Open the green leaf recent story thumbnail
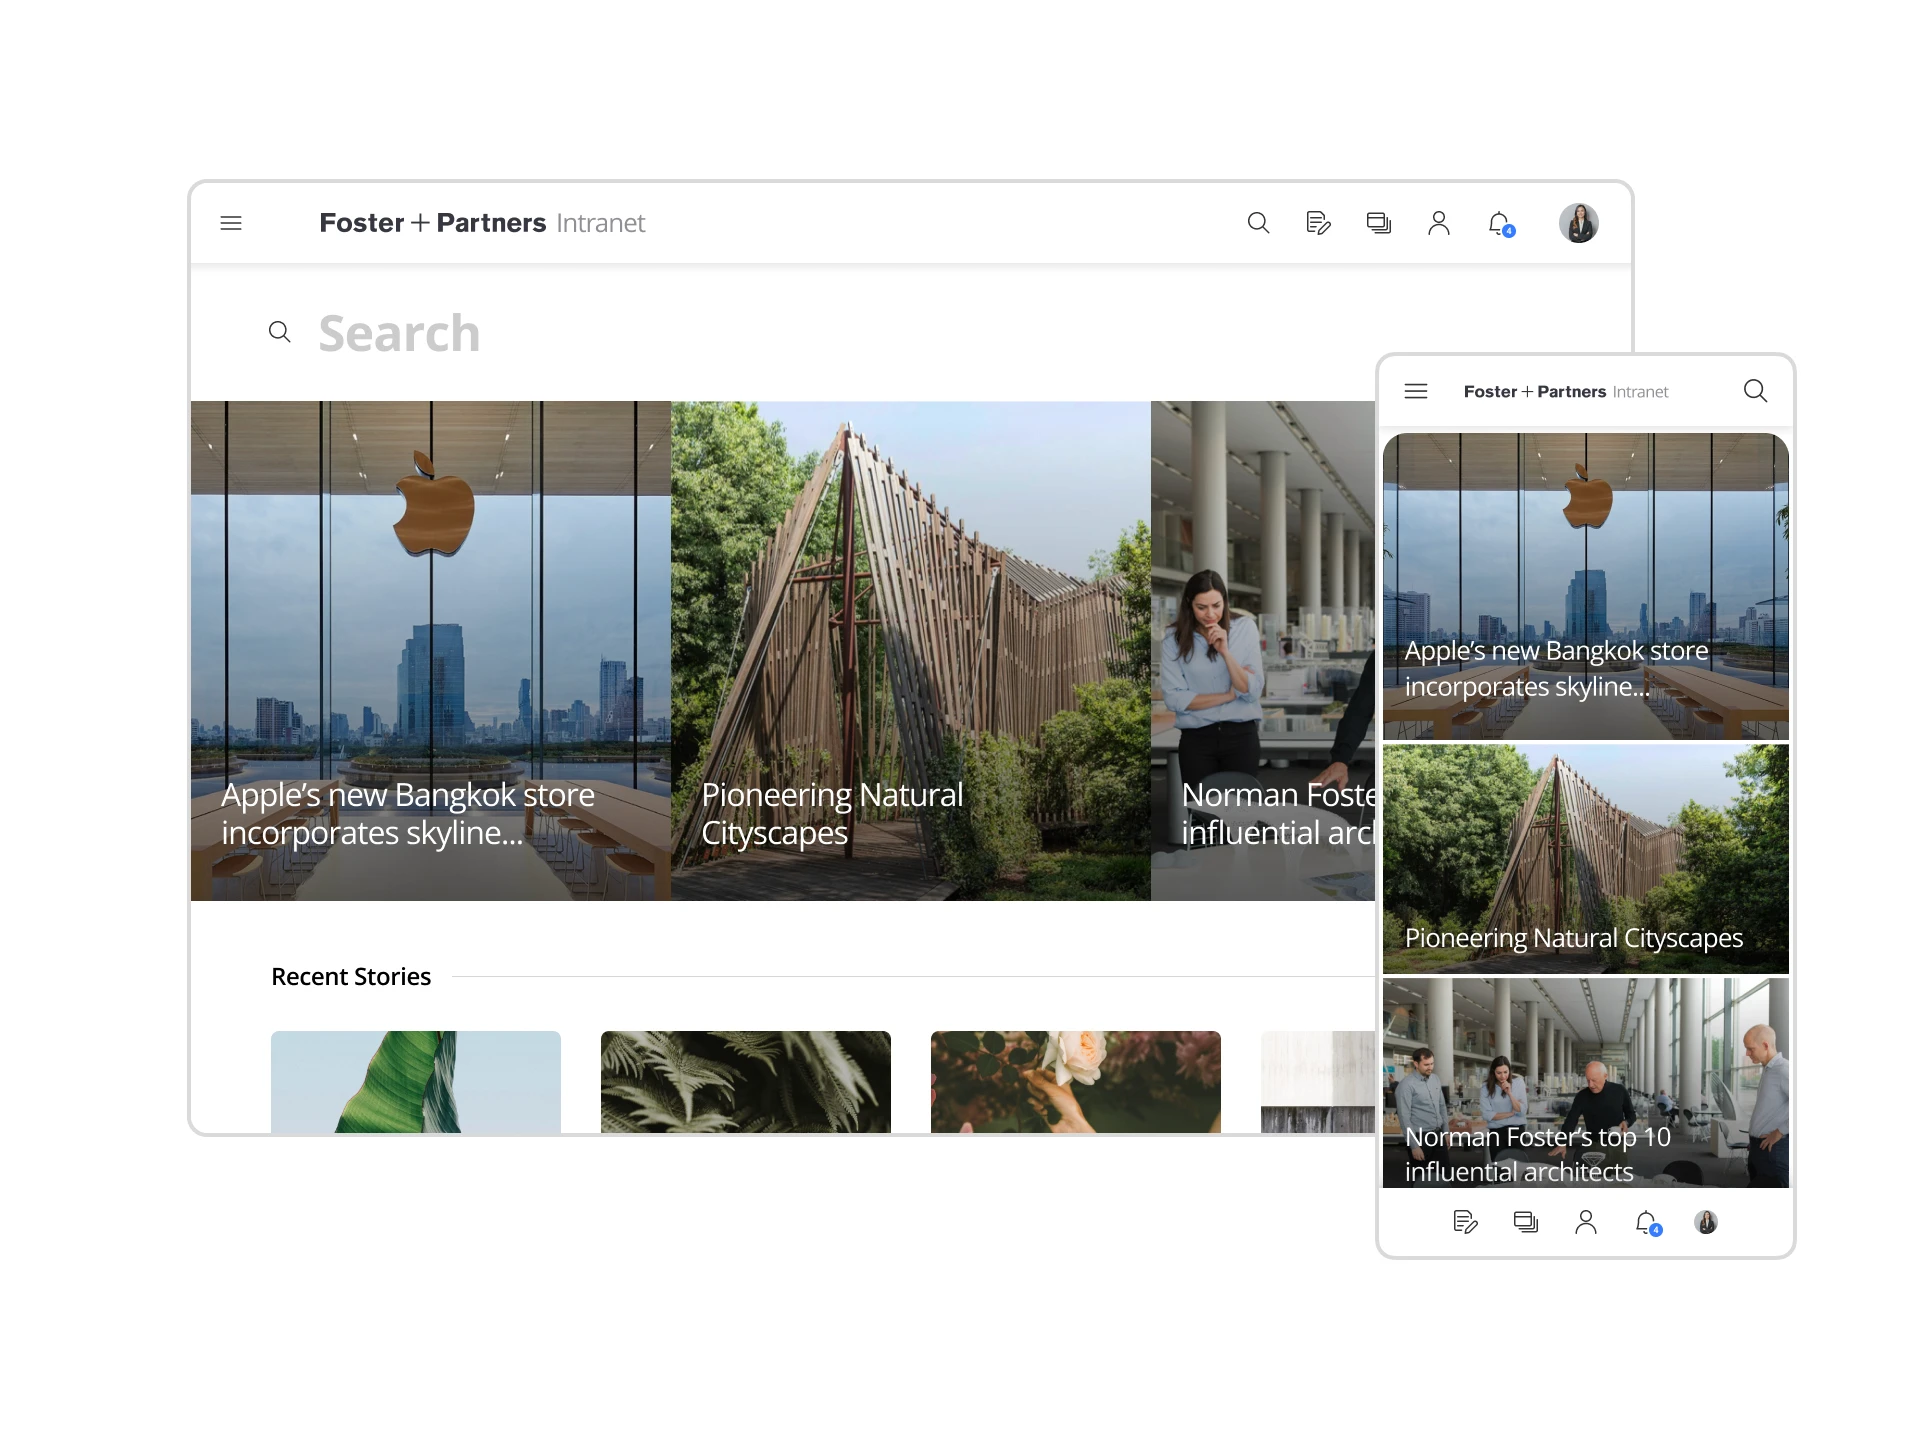The width and height of the screenshot is (1920, 1440). coord(416,1082)
